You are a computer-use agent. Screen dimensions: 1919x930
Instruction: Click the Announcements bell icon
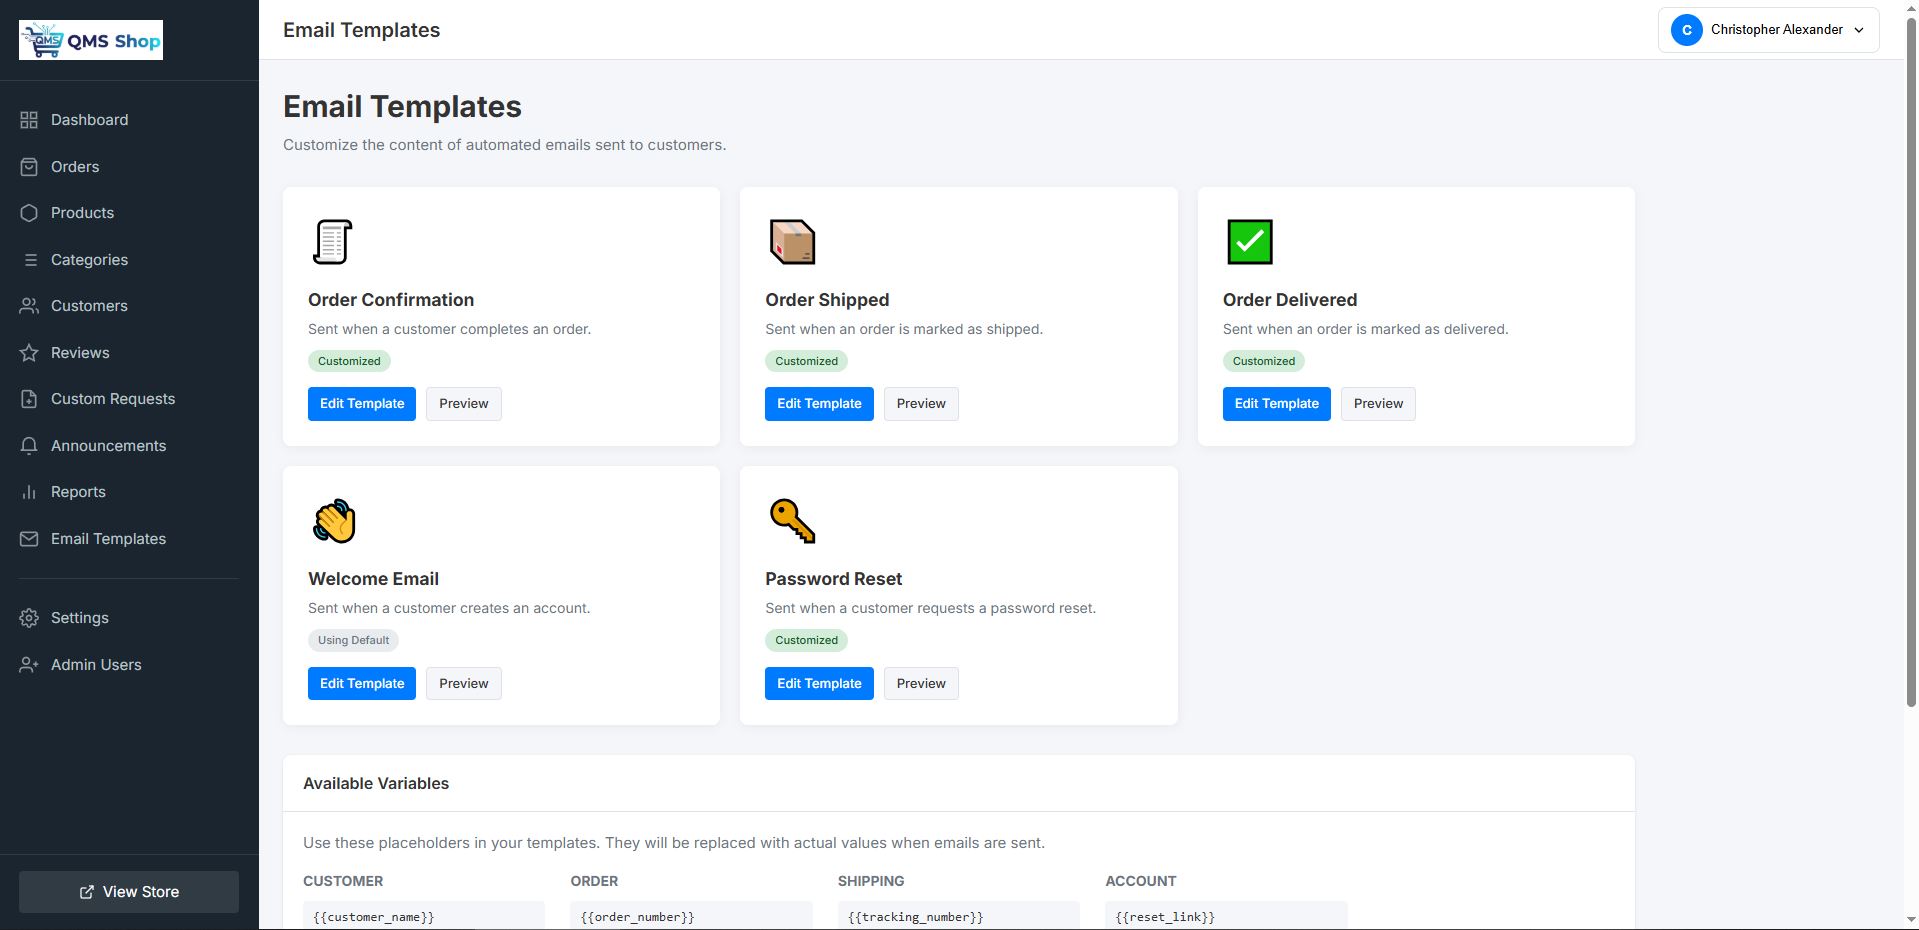(29, 446)
